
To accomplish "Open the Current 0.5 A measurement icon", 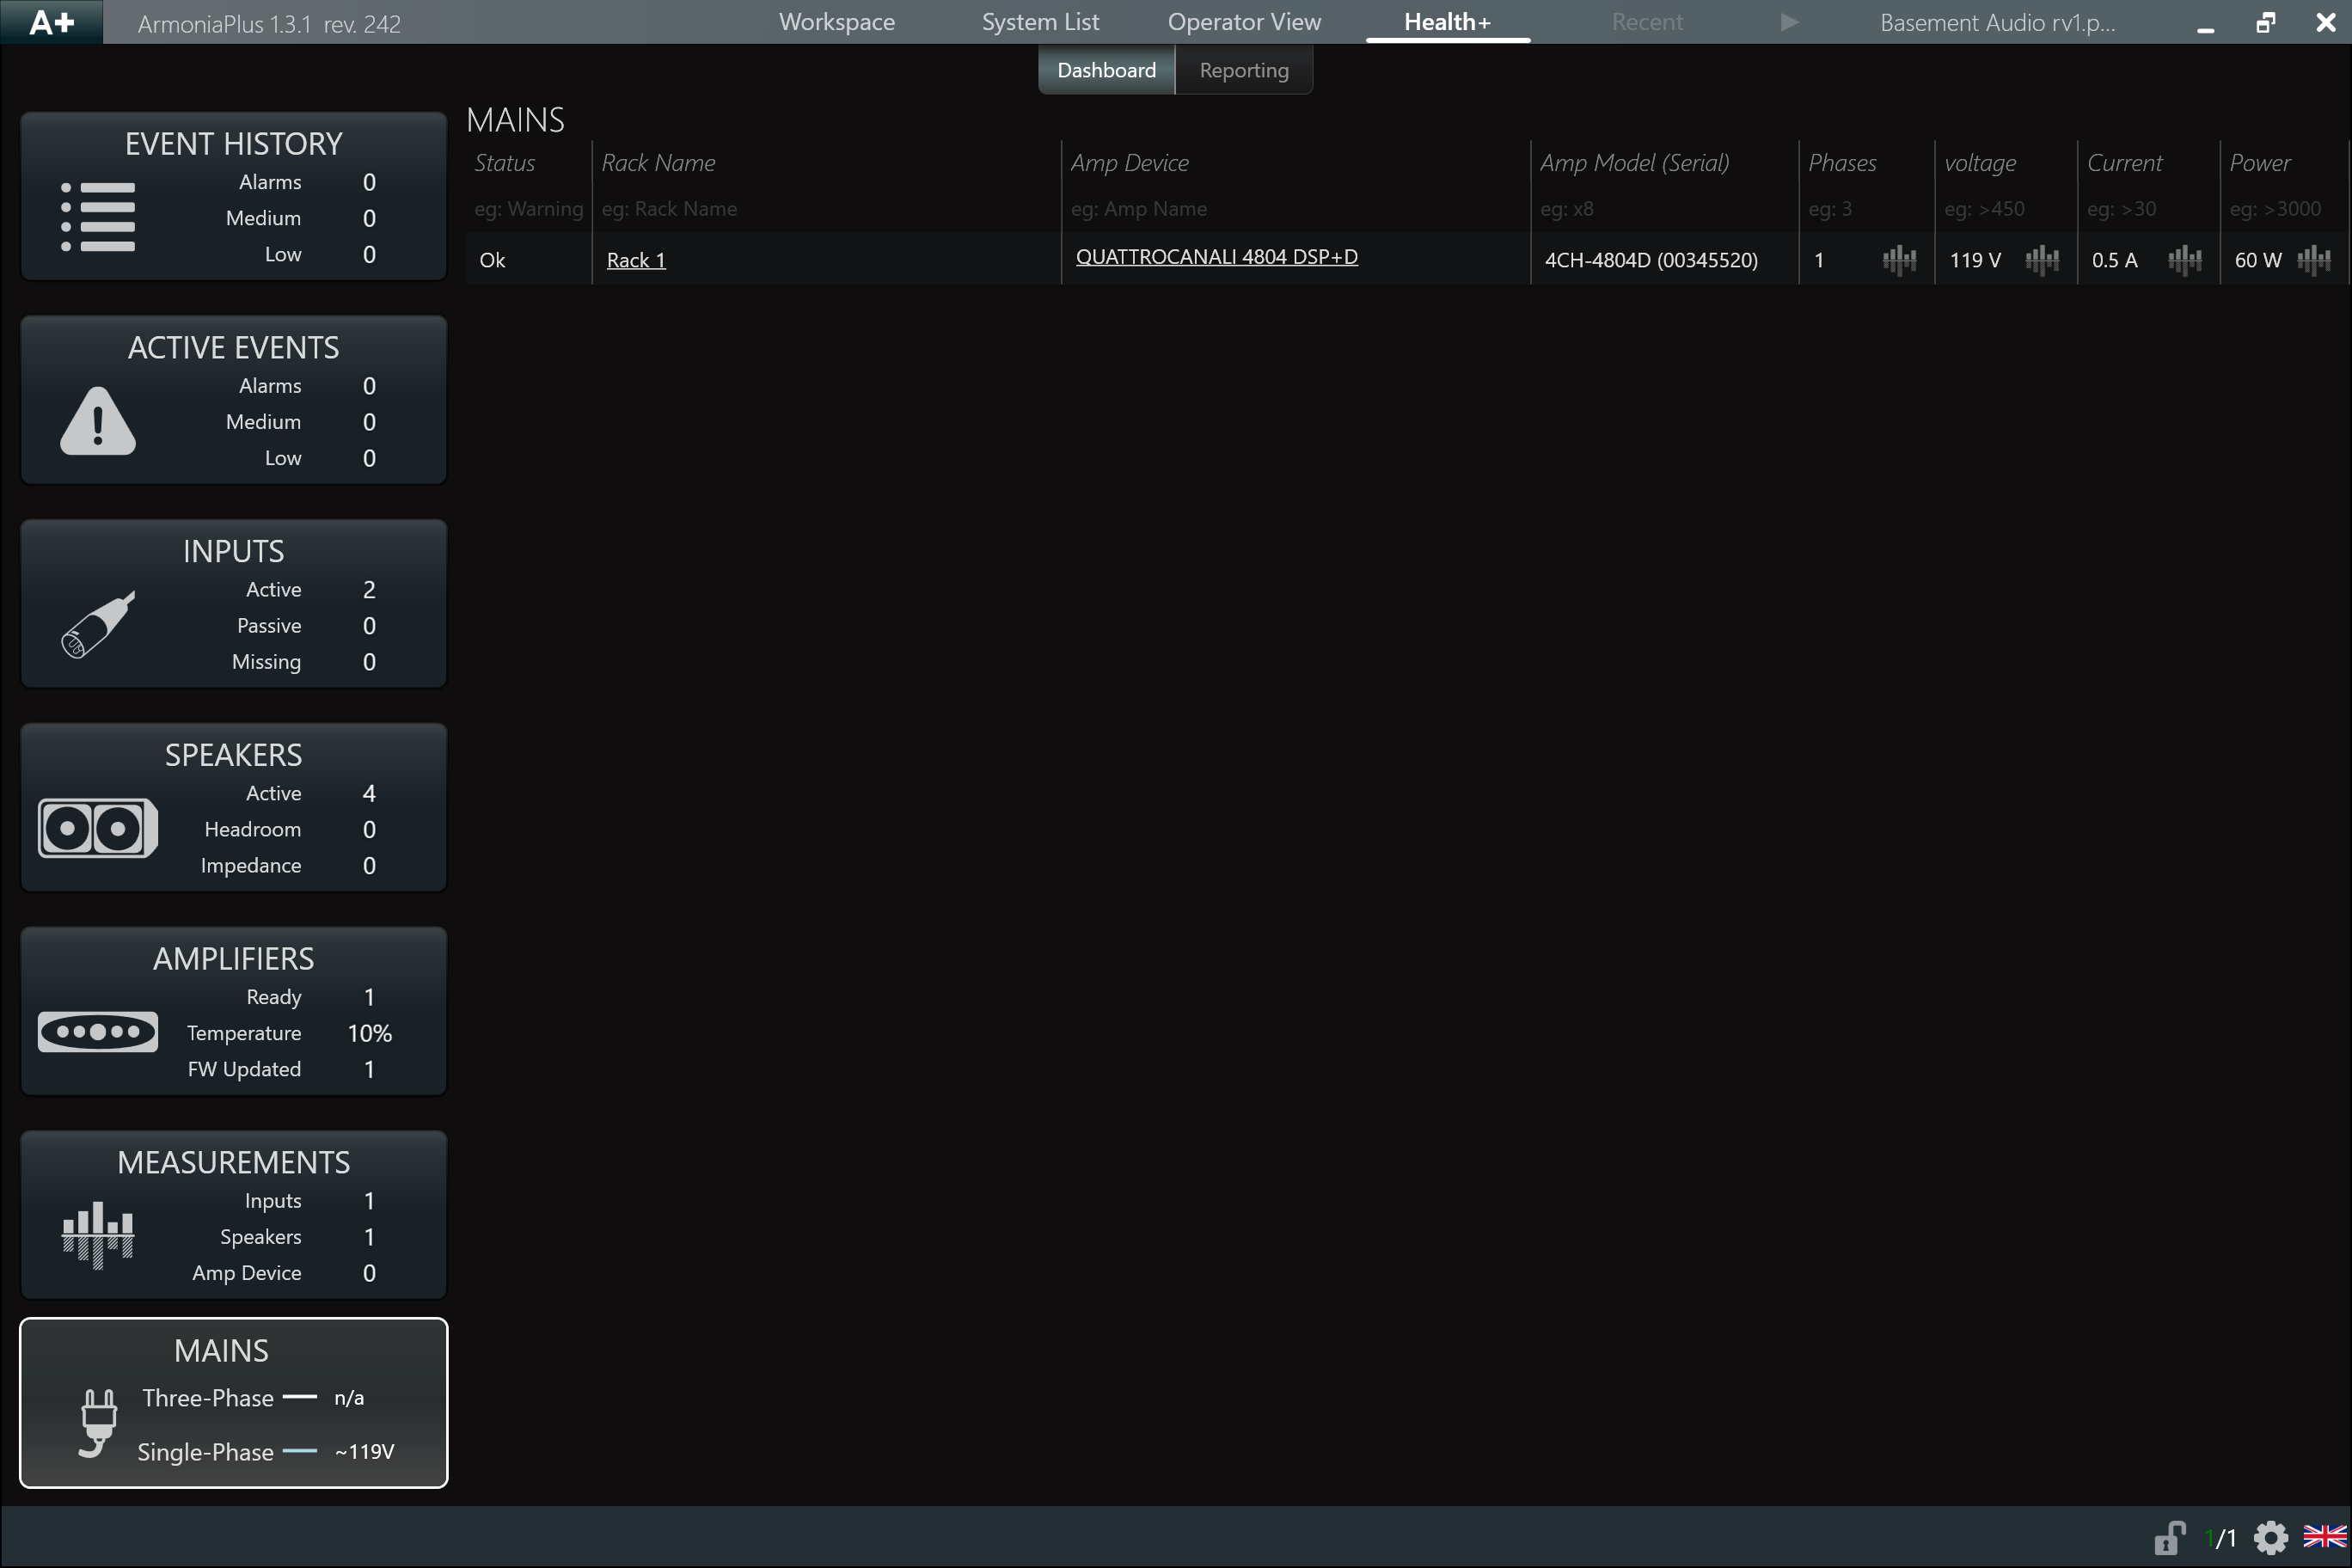I will [2185, 260].
